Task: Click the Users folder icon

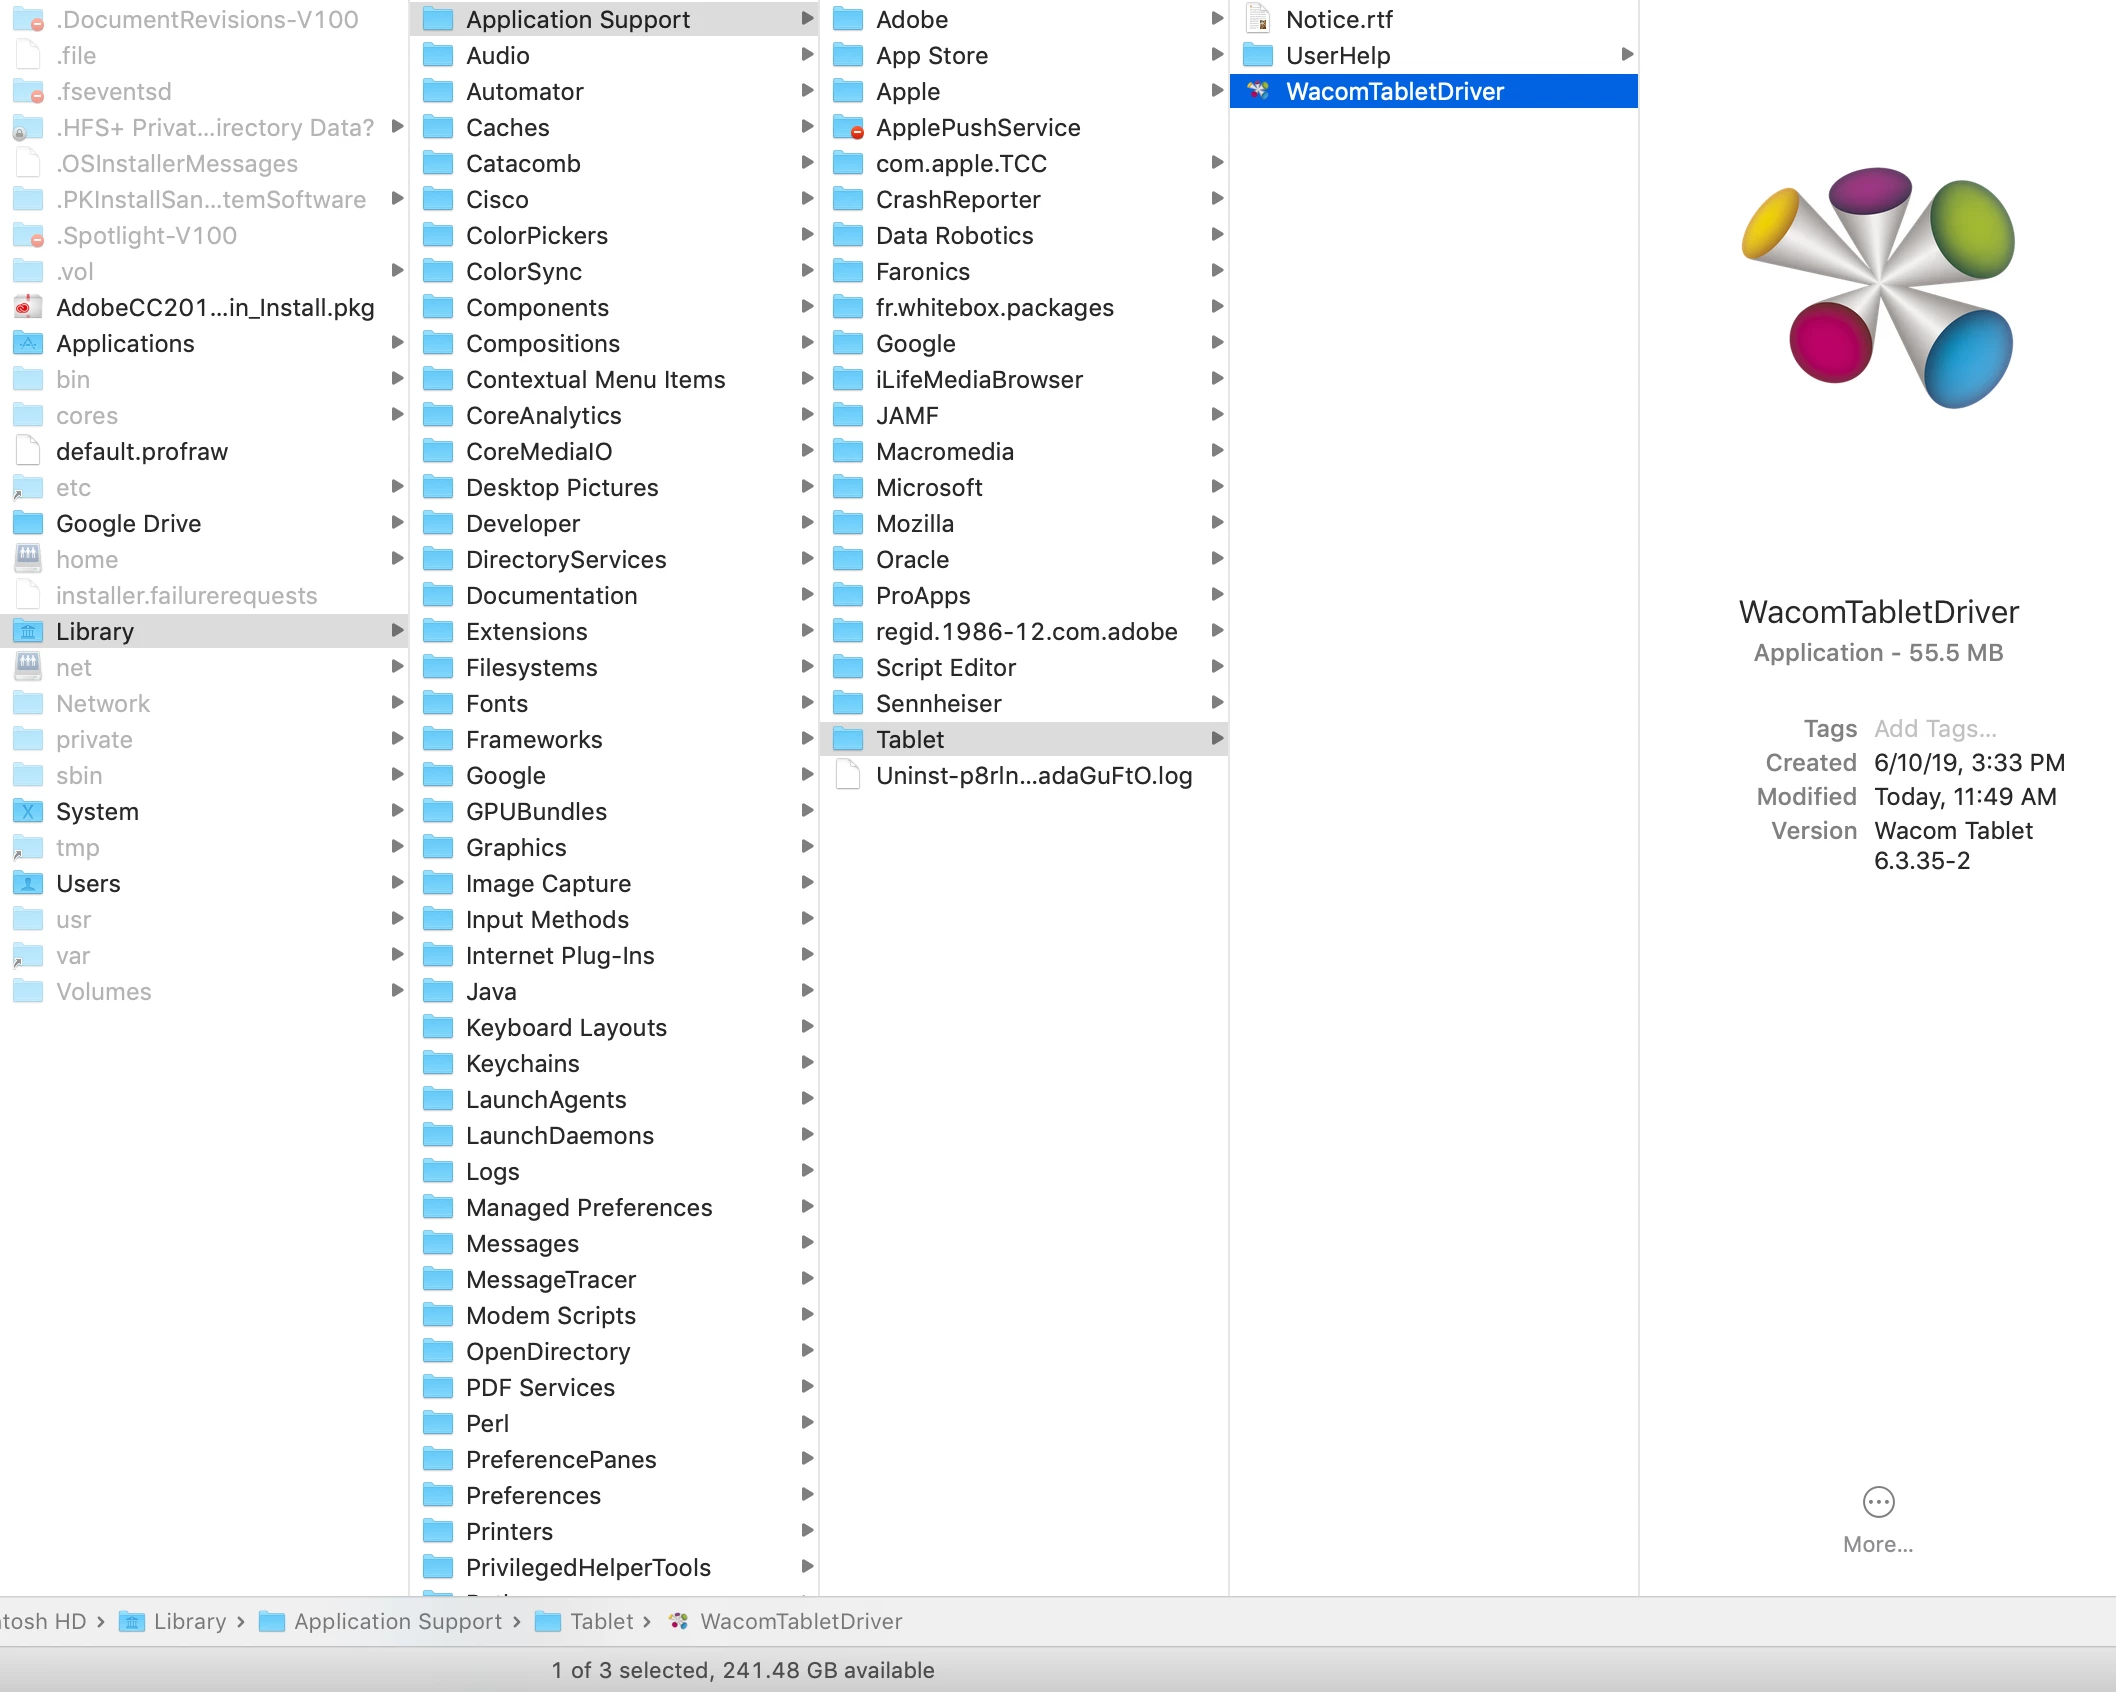Action: tap(28, 883)
